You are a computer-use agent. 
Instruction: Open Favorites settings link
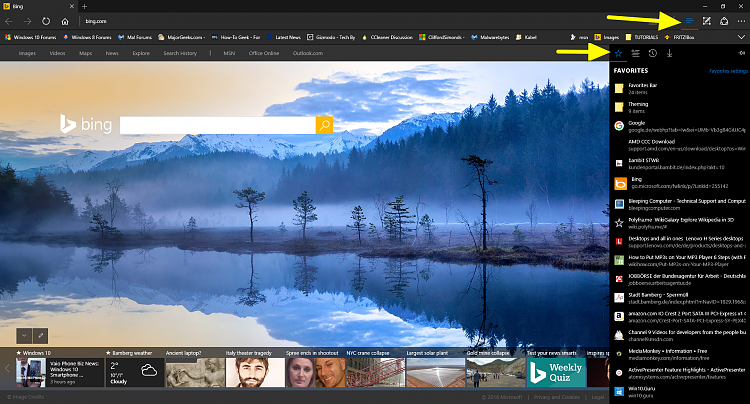(728, 71)
